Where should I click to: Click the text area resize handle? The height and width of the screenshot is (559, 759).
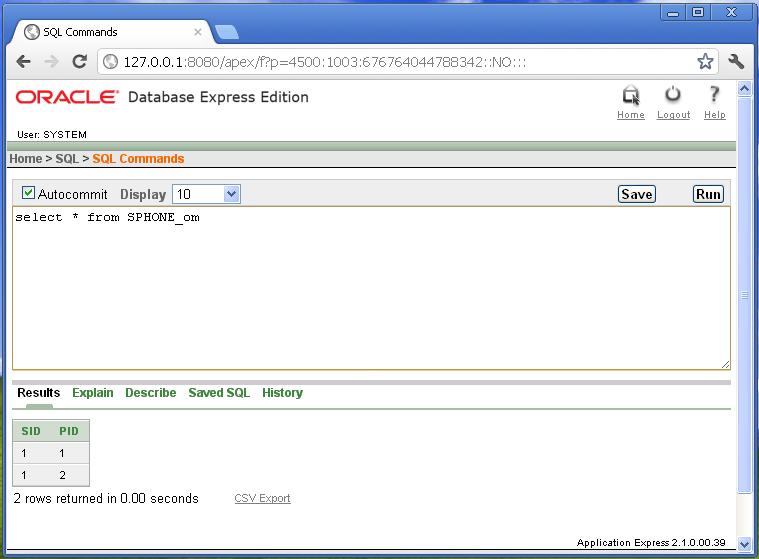(725, 365)
